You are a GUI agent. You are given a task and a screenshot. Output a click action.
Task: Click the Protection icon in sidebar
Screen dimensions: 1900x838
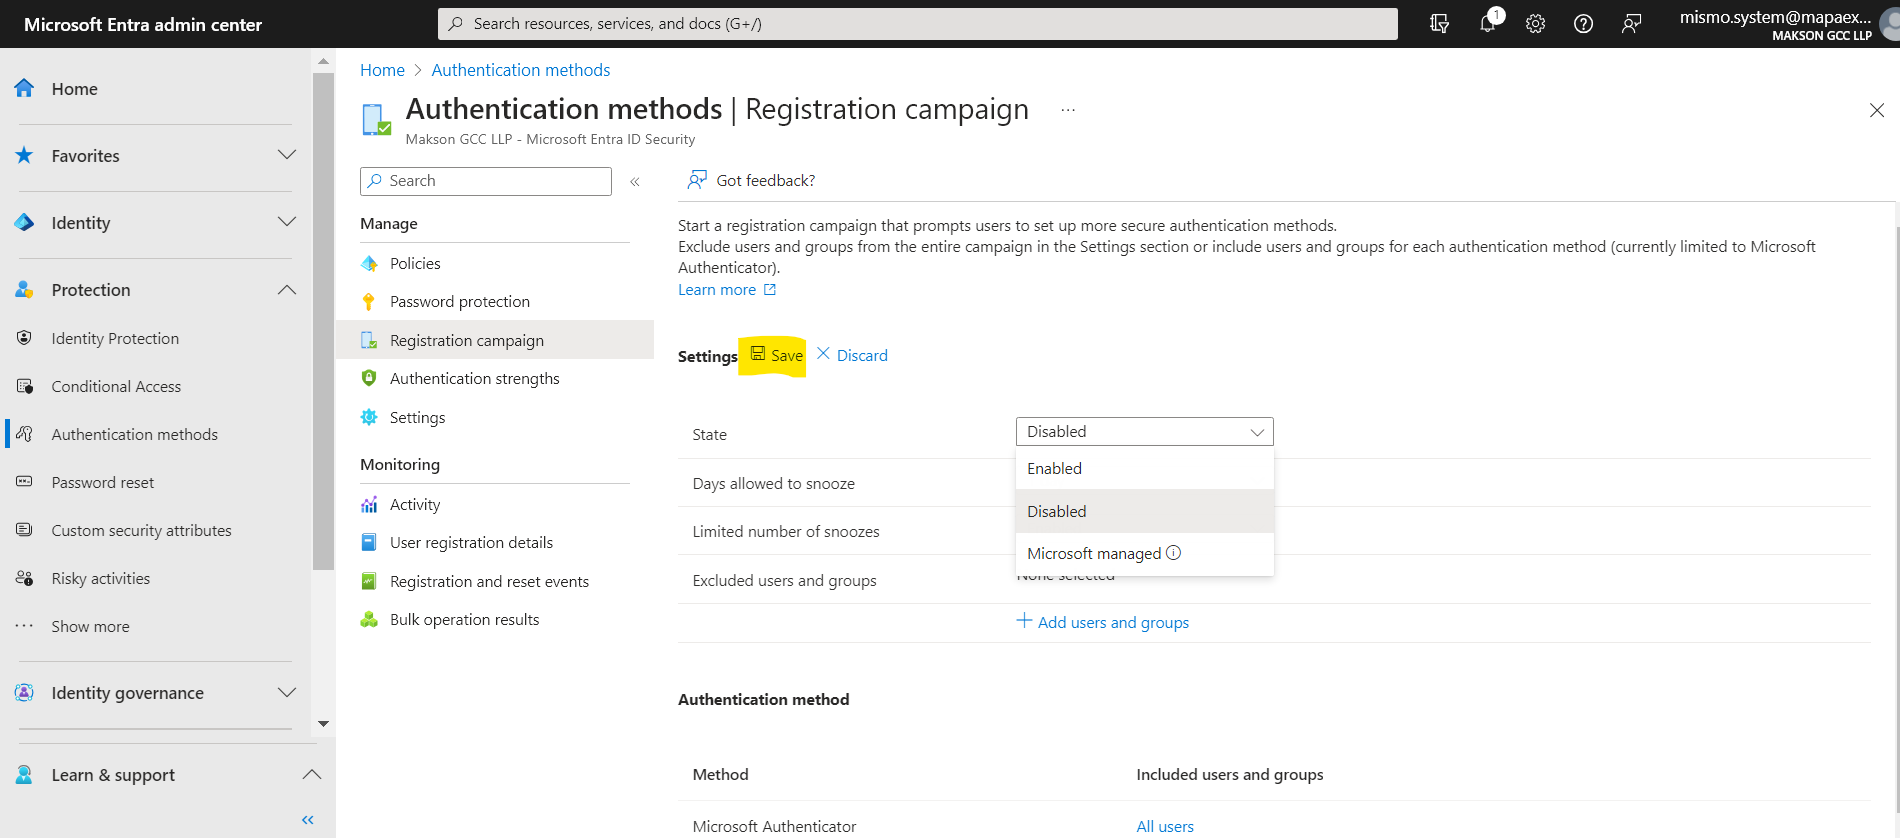click(x=25, y=289)
